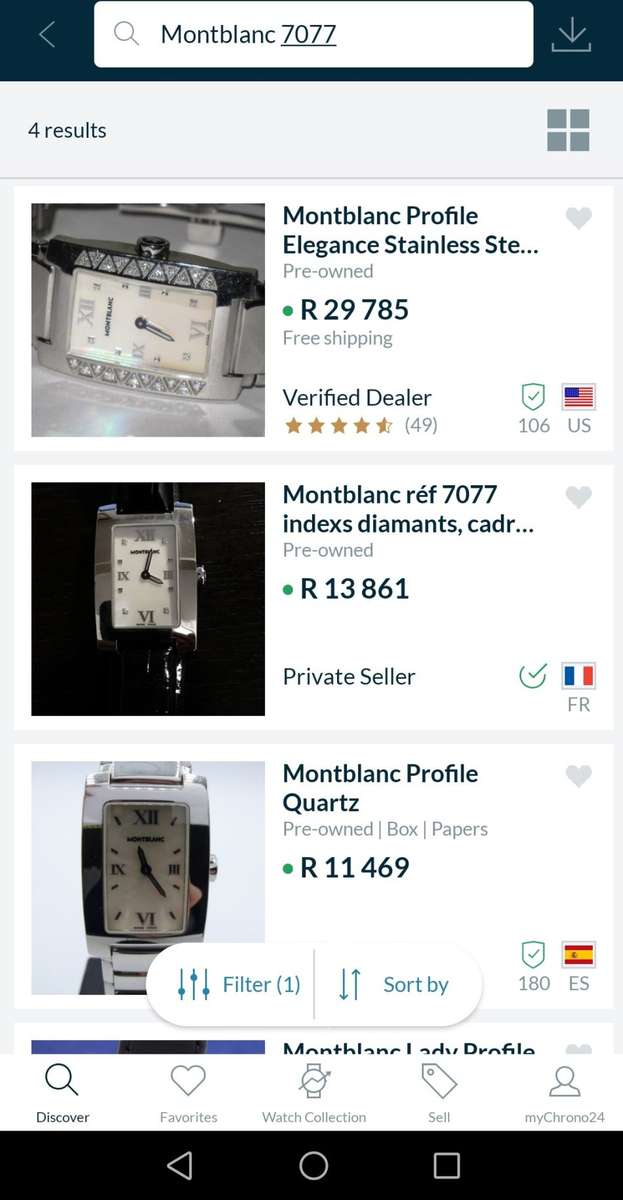Open the myChrono24 tab
Viewport: 623px width, 1200px height.
[564, 1093]
